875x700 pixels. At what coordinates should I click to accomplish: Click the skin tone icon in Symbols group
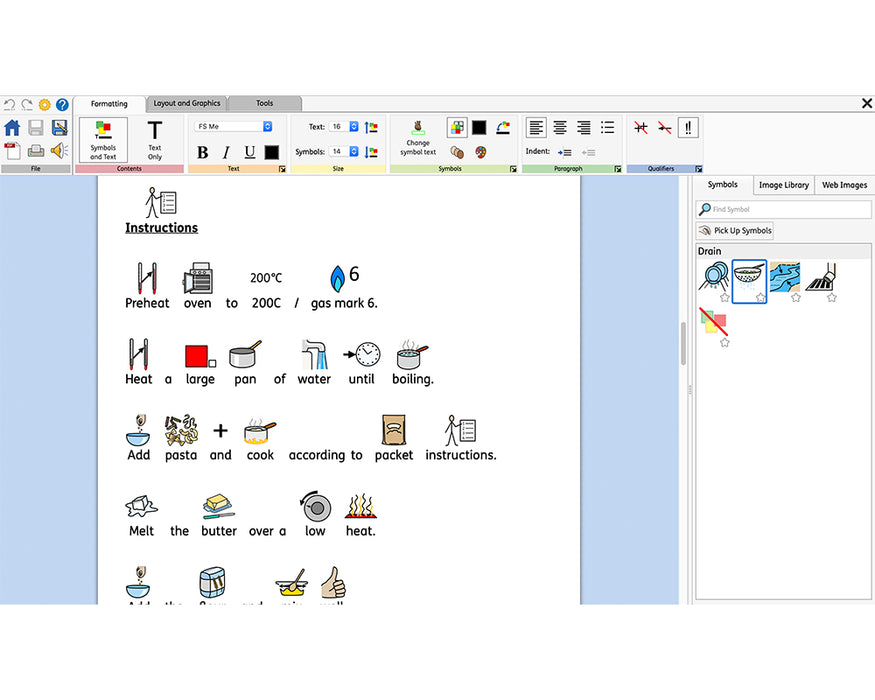(457, 152)
